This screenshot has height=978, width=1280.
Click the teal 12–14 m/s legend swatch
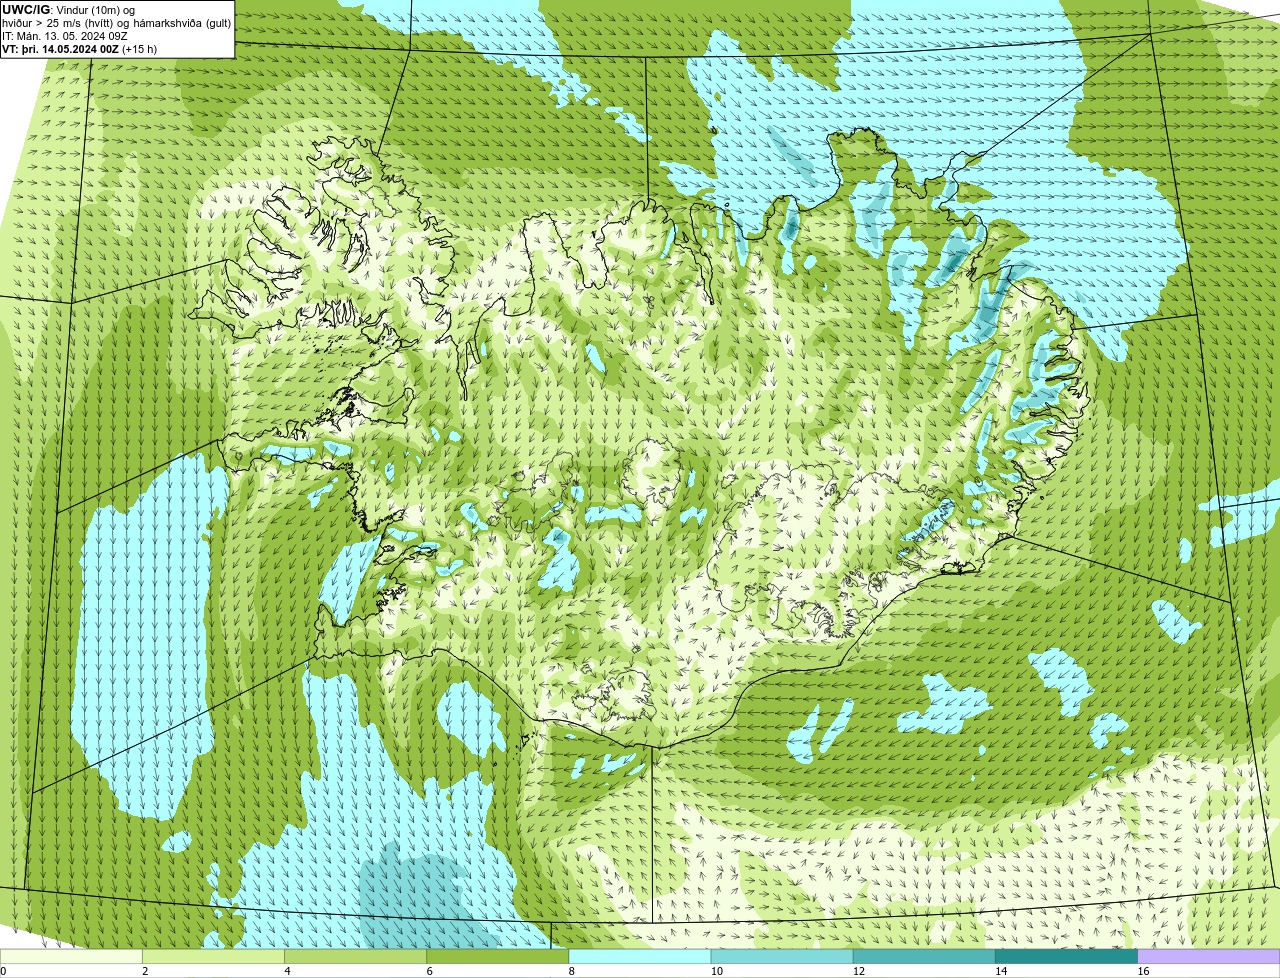point(924,956)
